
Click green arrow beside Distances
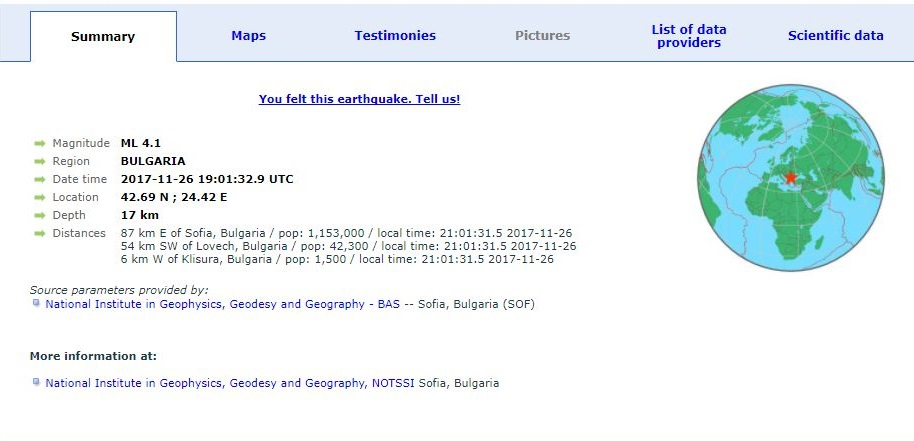coord(40,234)
